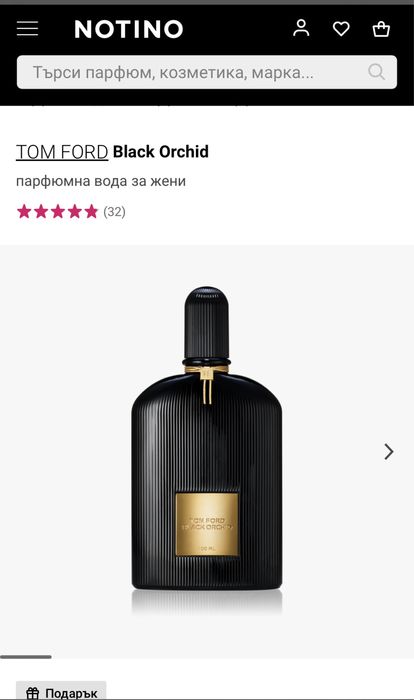Click the gold label on the bottle image
The image size is (414, 700).
tap(207, 525)
